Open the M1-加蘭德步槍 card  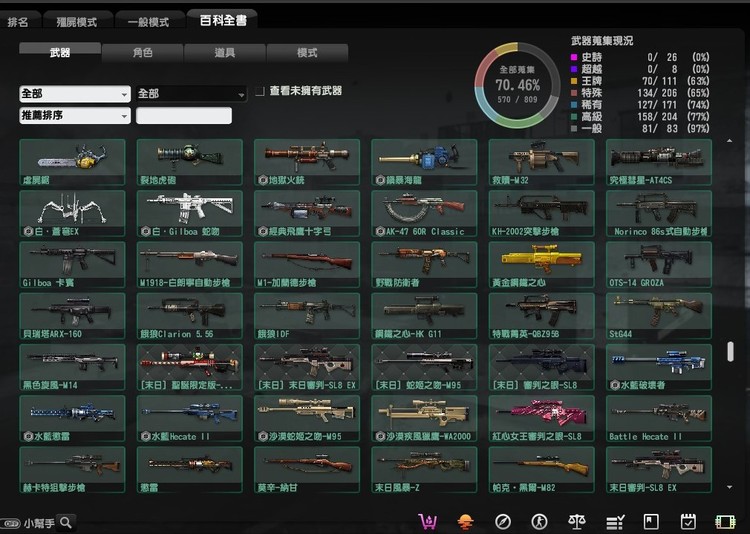pos(307,265)
